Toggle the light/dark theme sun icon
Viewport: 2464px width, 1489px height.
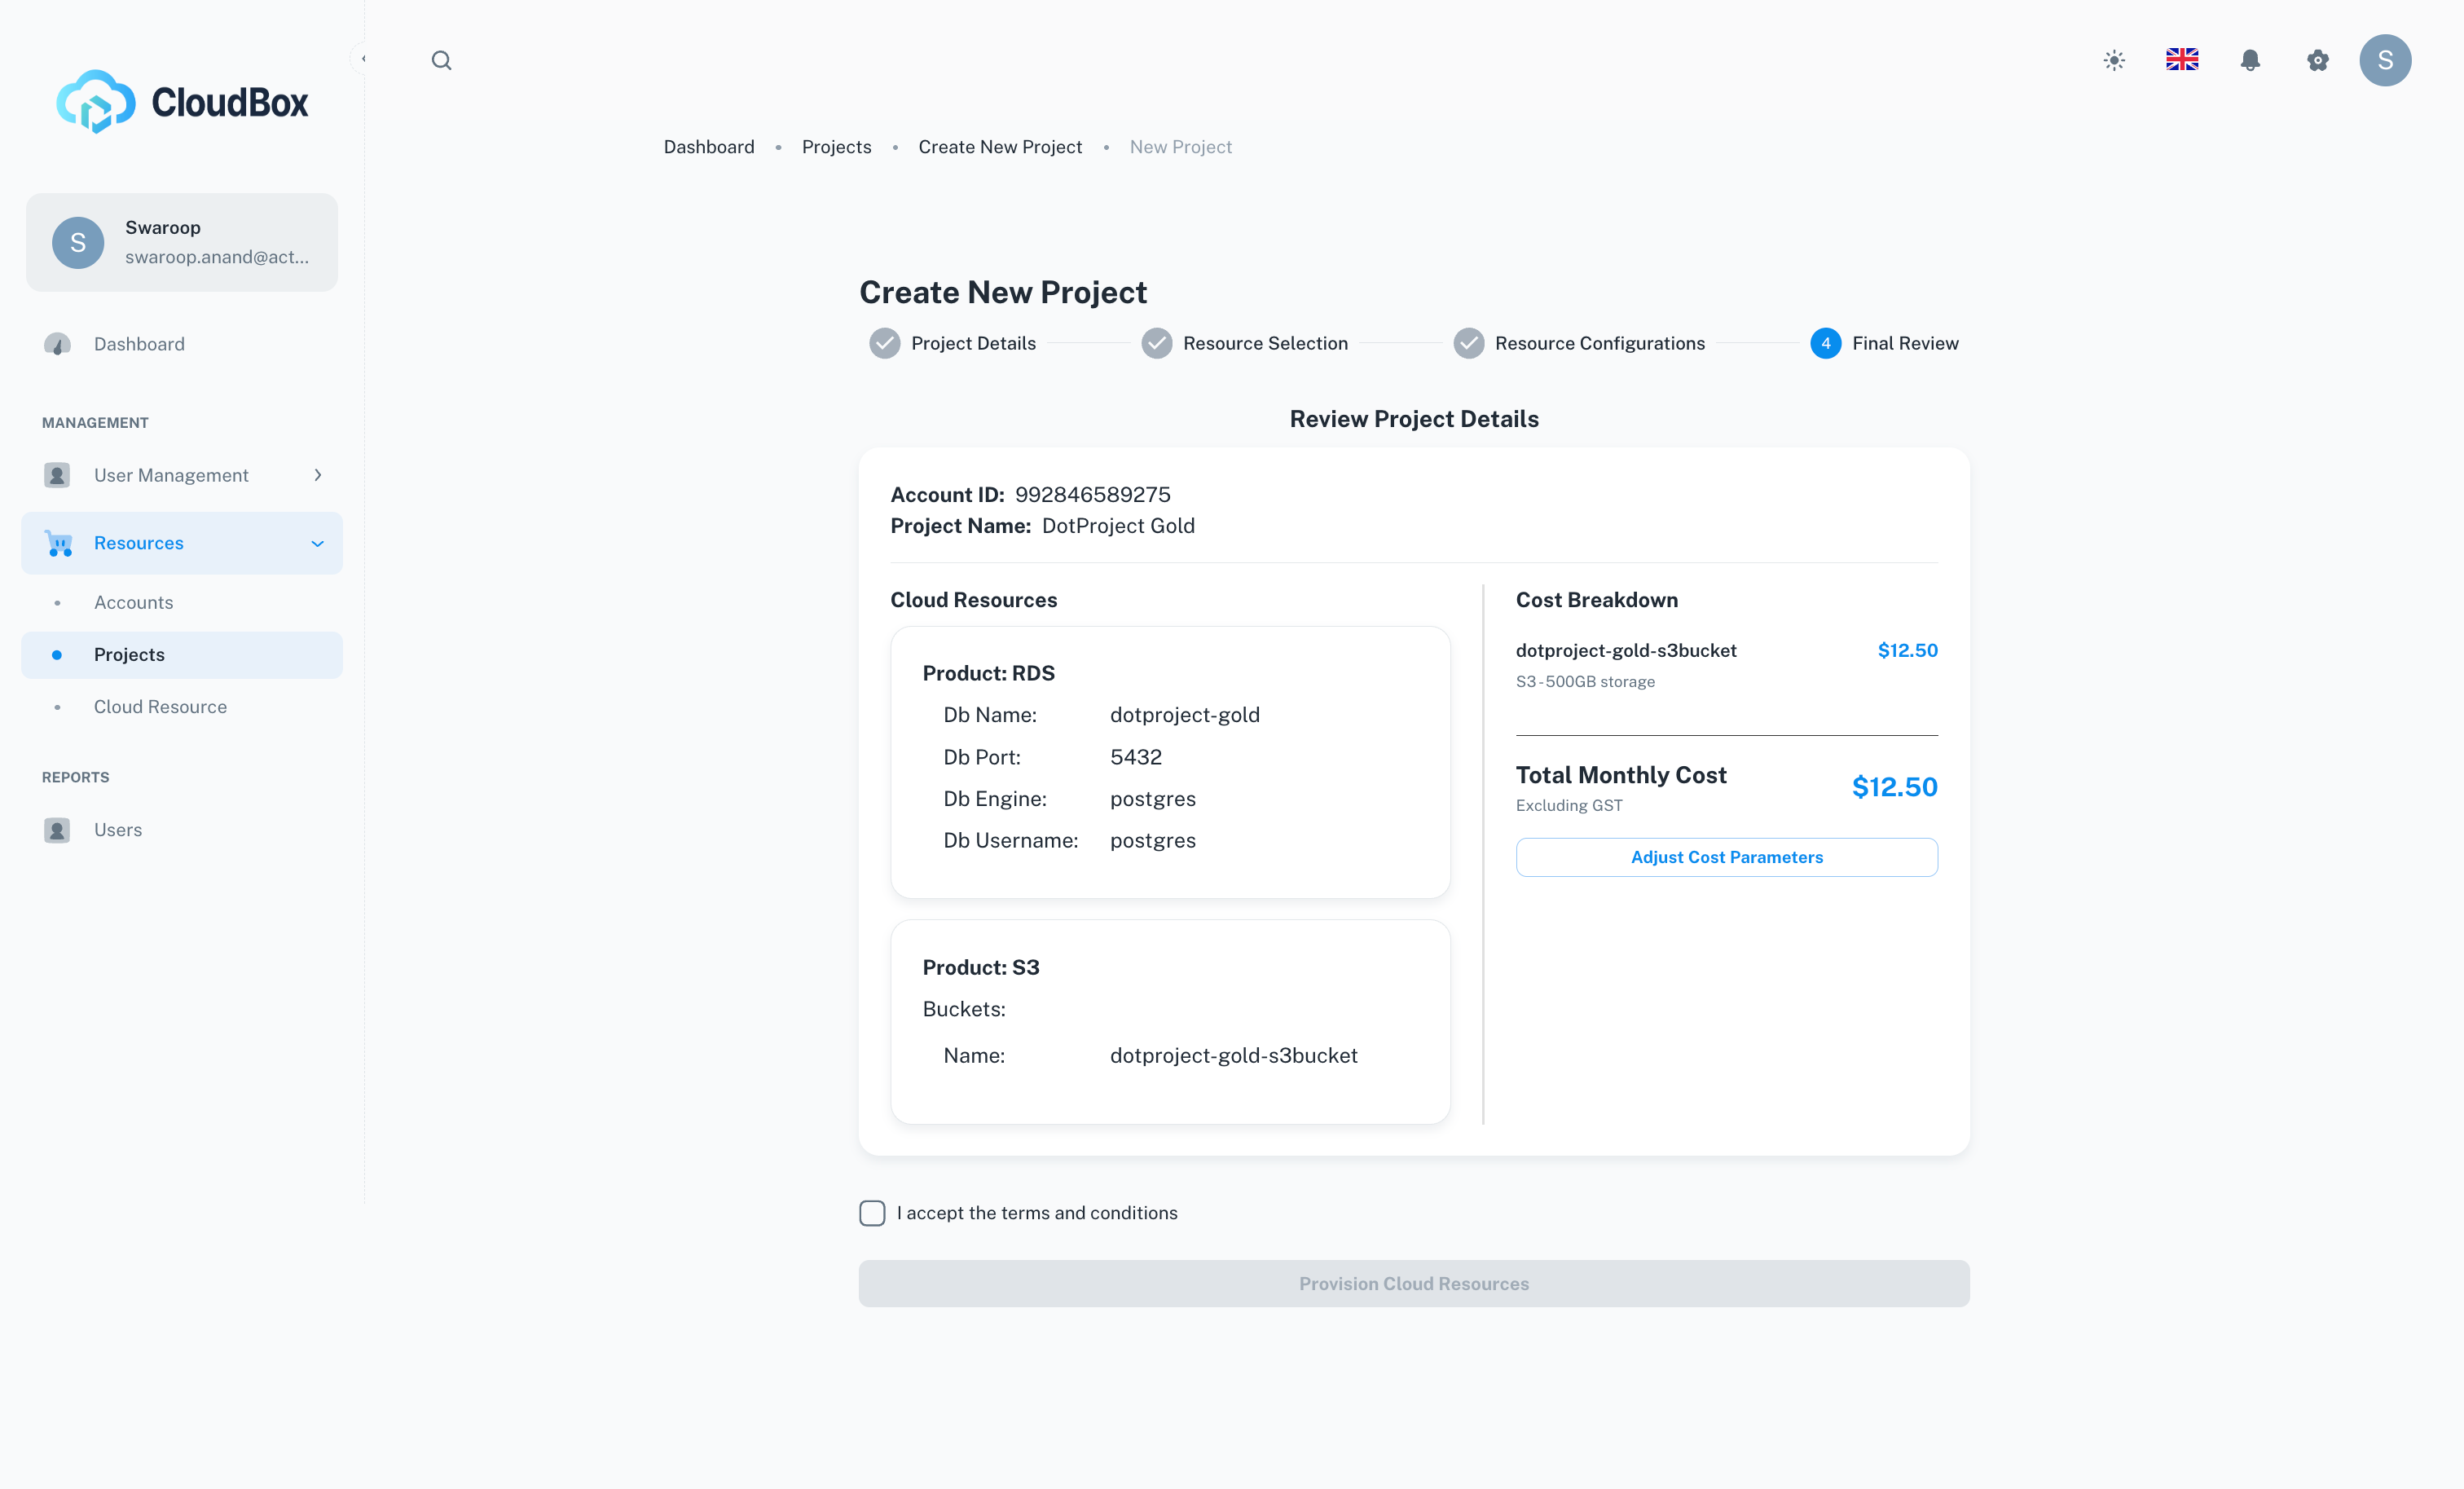[2114, 60]
